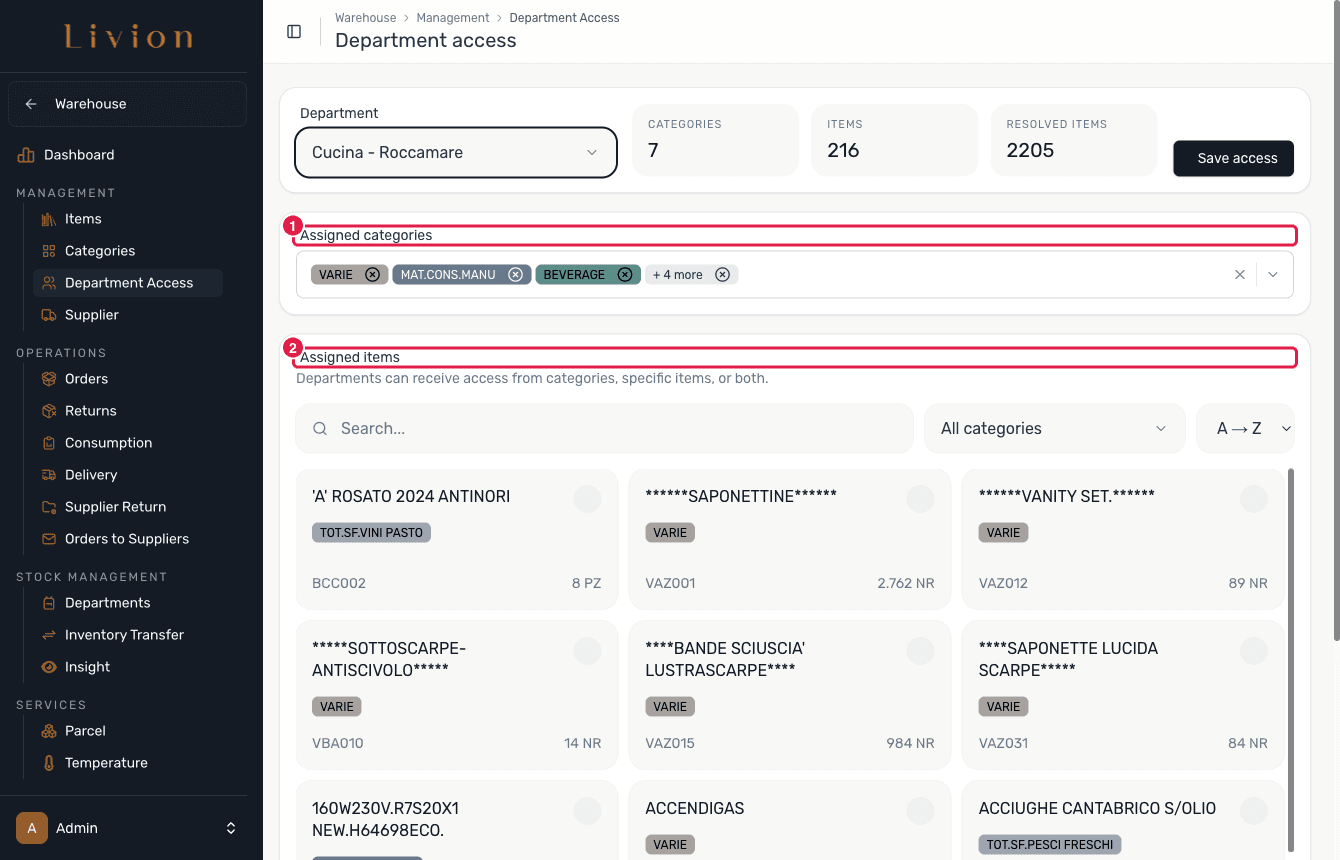Screen dimensions: 1340x860
Task: Click the Parcel boxes icon
Action: point(49,731)
